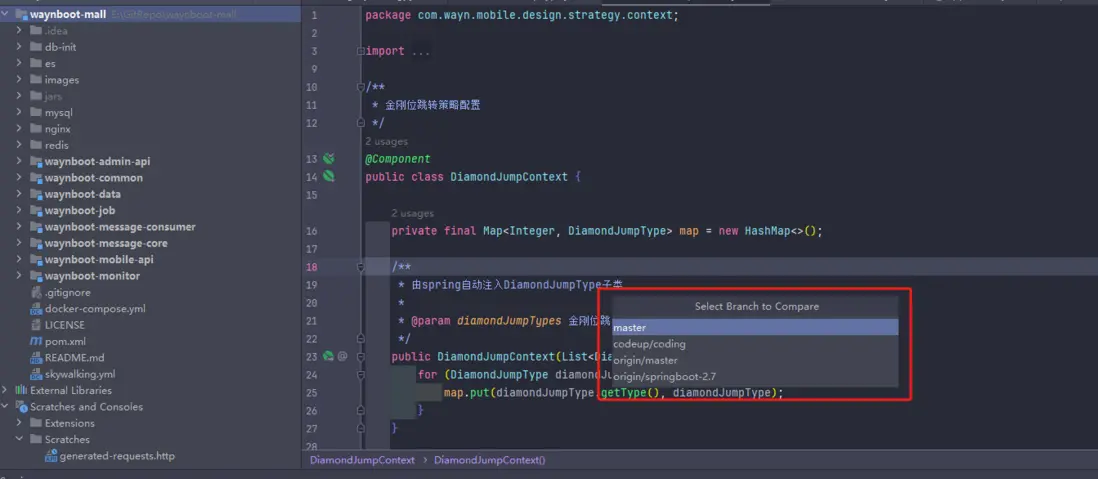The width and height of the screenshot is (1098, 479).
Task: Expand the folded import statement on line 3
Action: (x=360, y=51)
